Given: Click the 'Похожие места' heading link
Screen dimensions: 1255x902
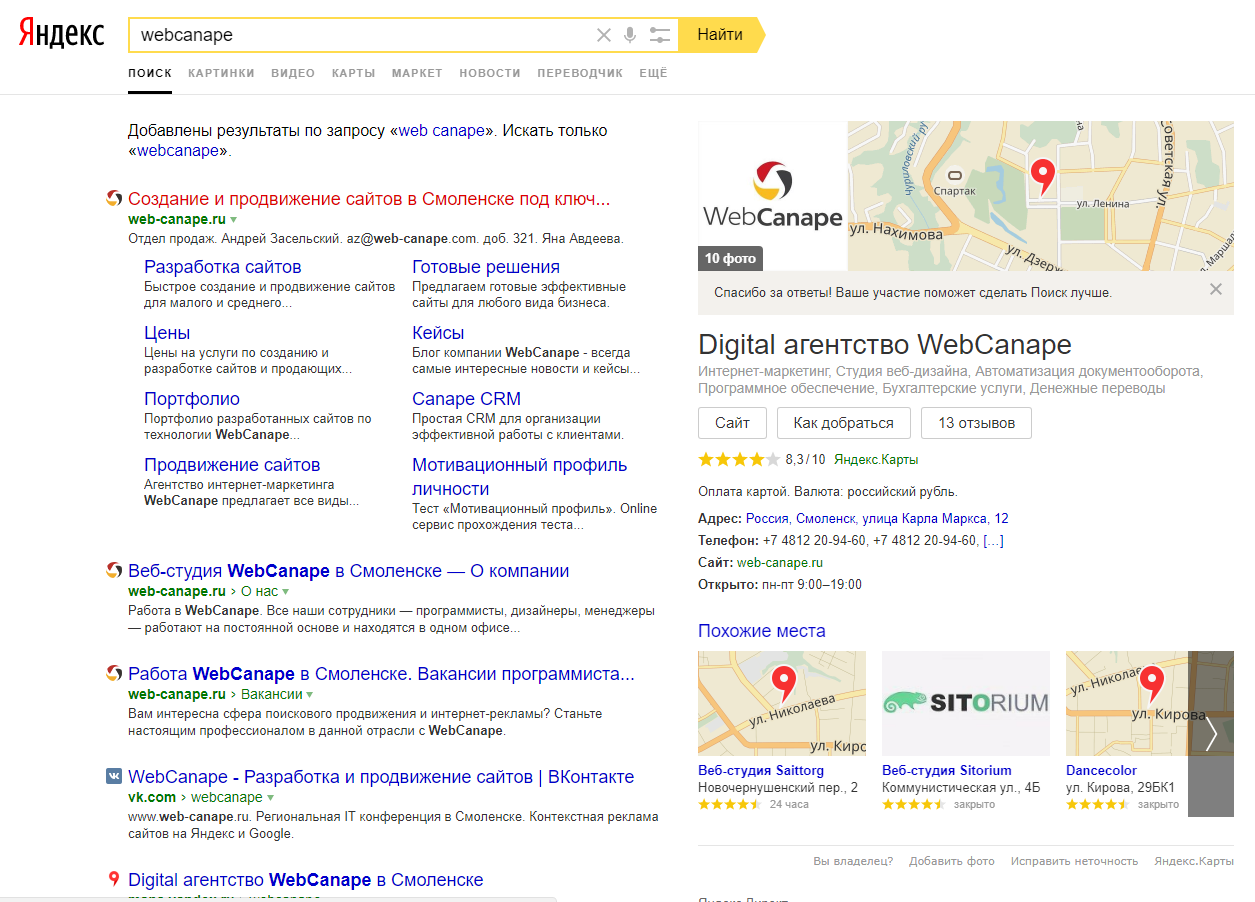Looking at the screenshot, I should click(x=762, y=631).
